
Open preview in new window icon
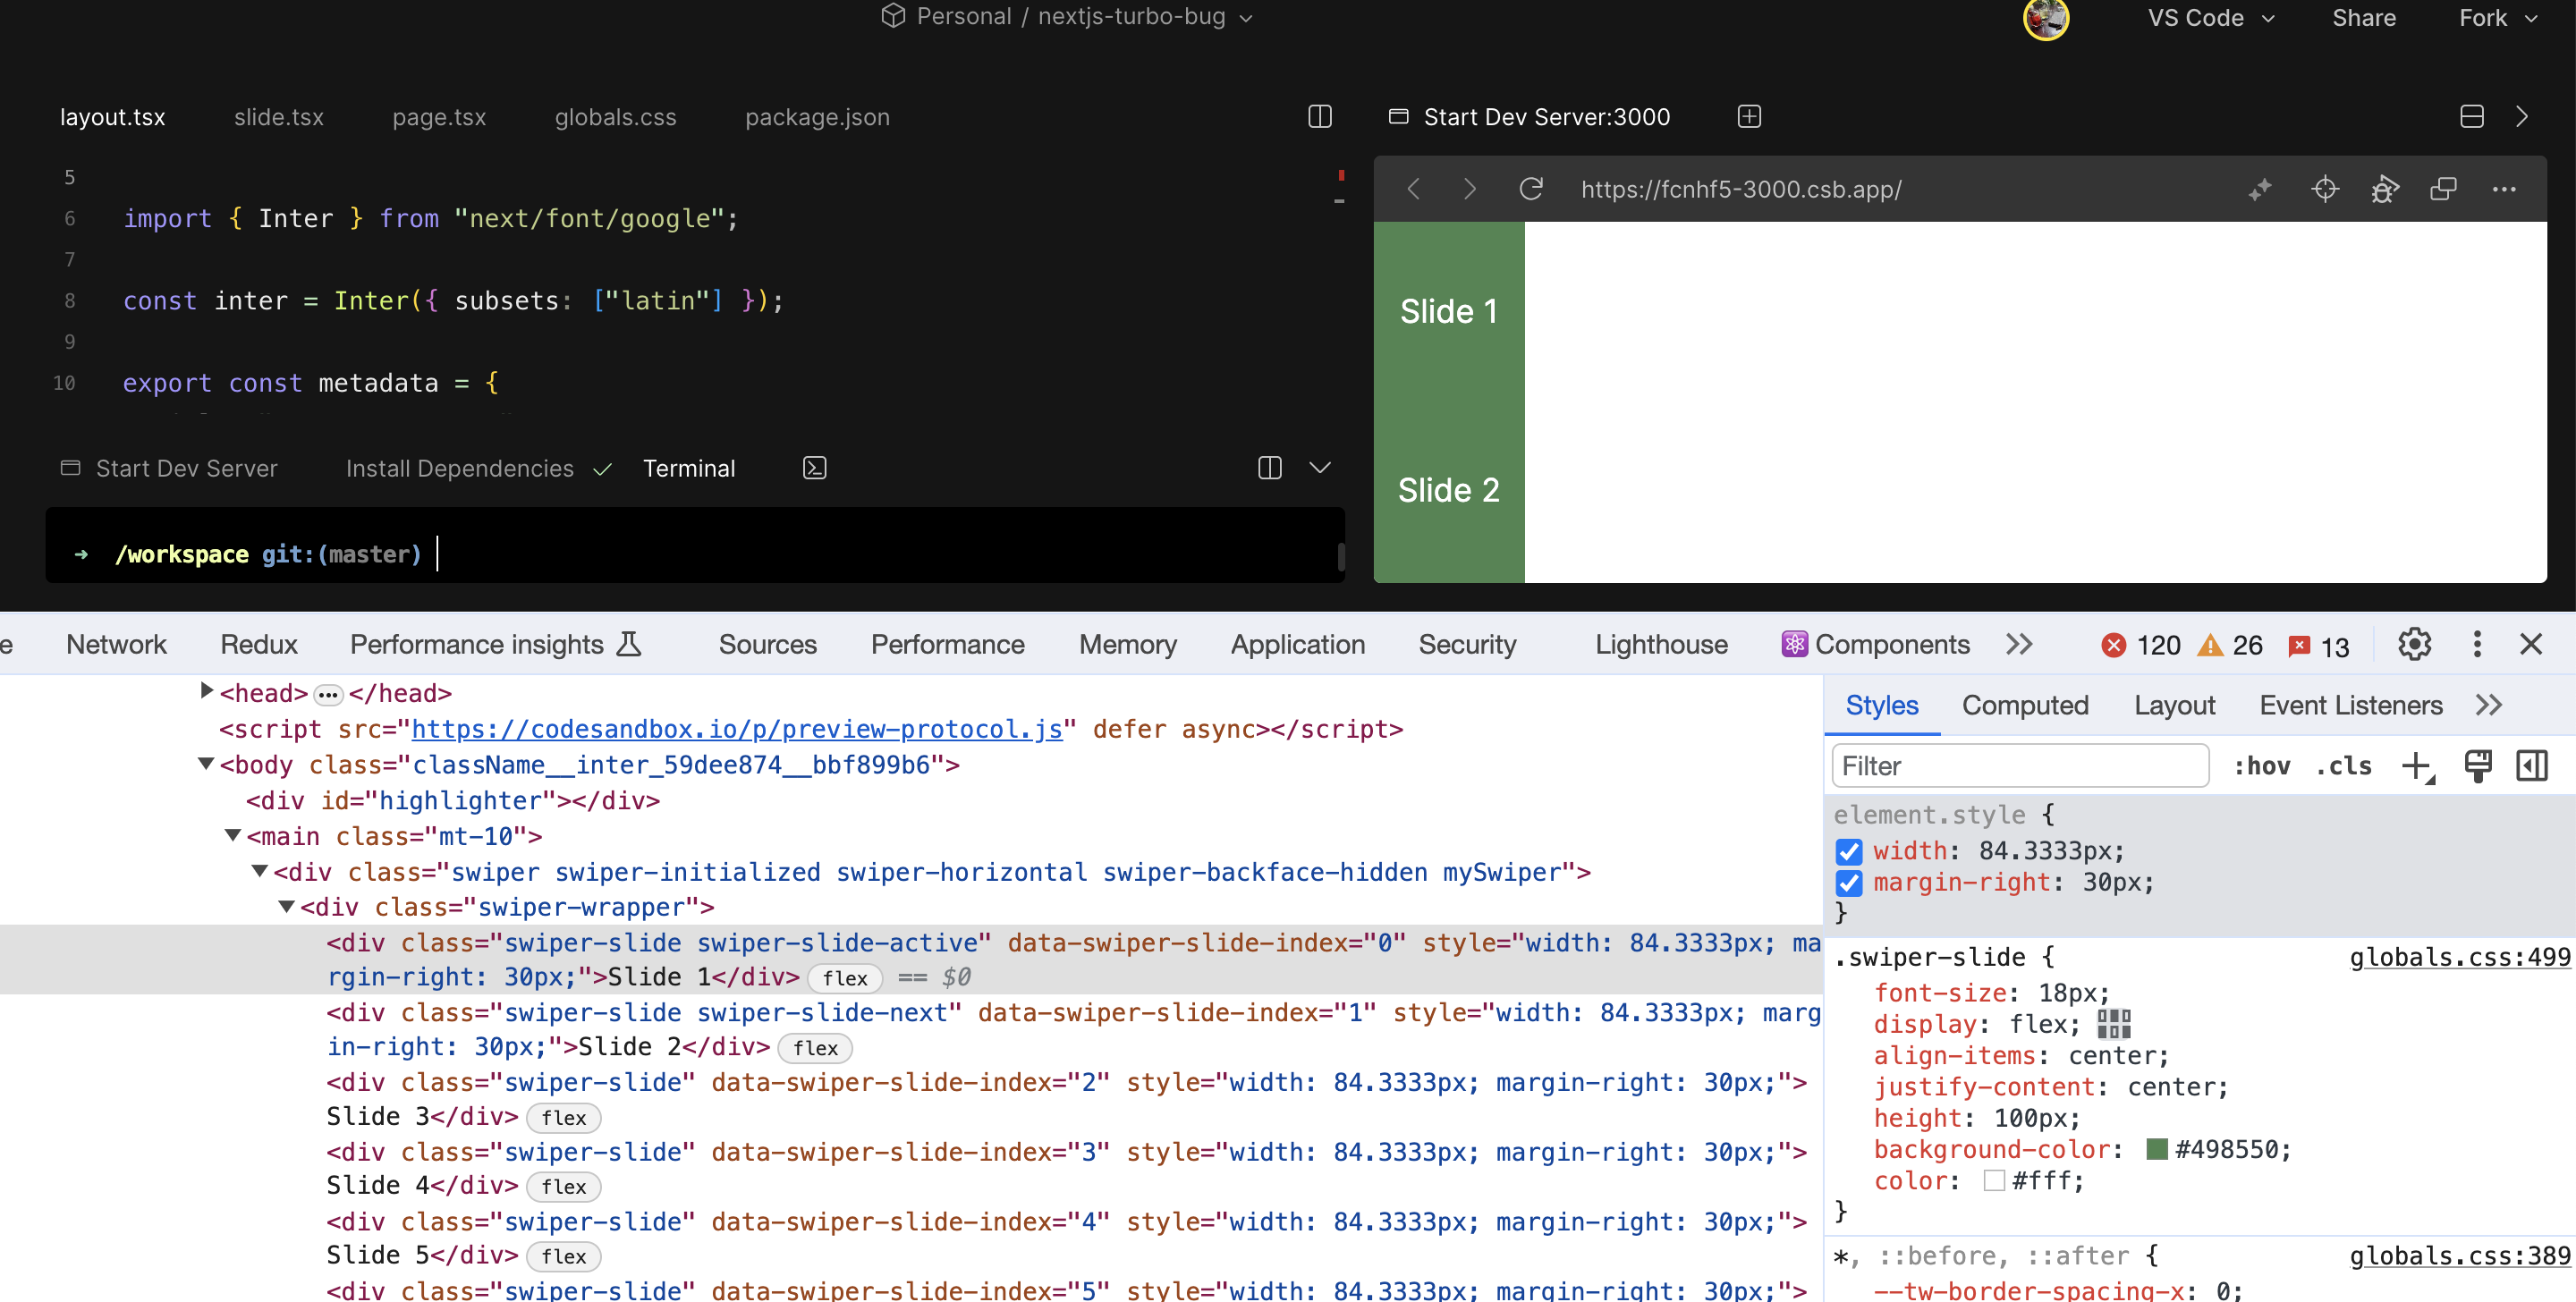(2444, 189)
